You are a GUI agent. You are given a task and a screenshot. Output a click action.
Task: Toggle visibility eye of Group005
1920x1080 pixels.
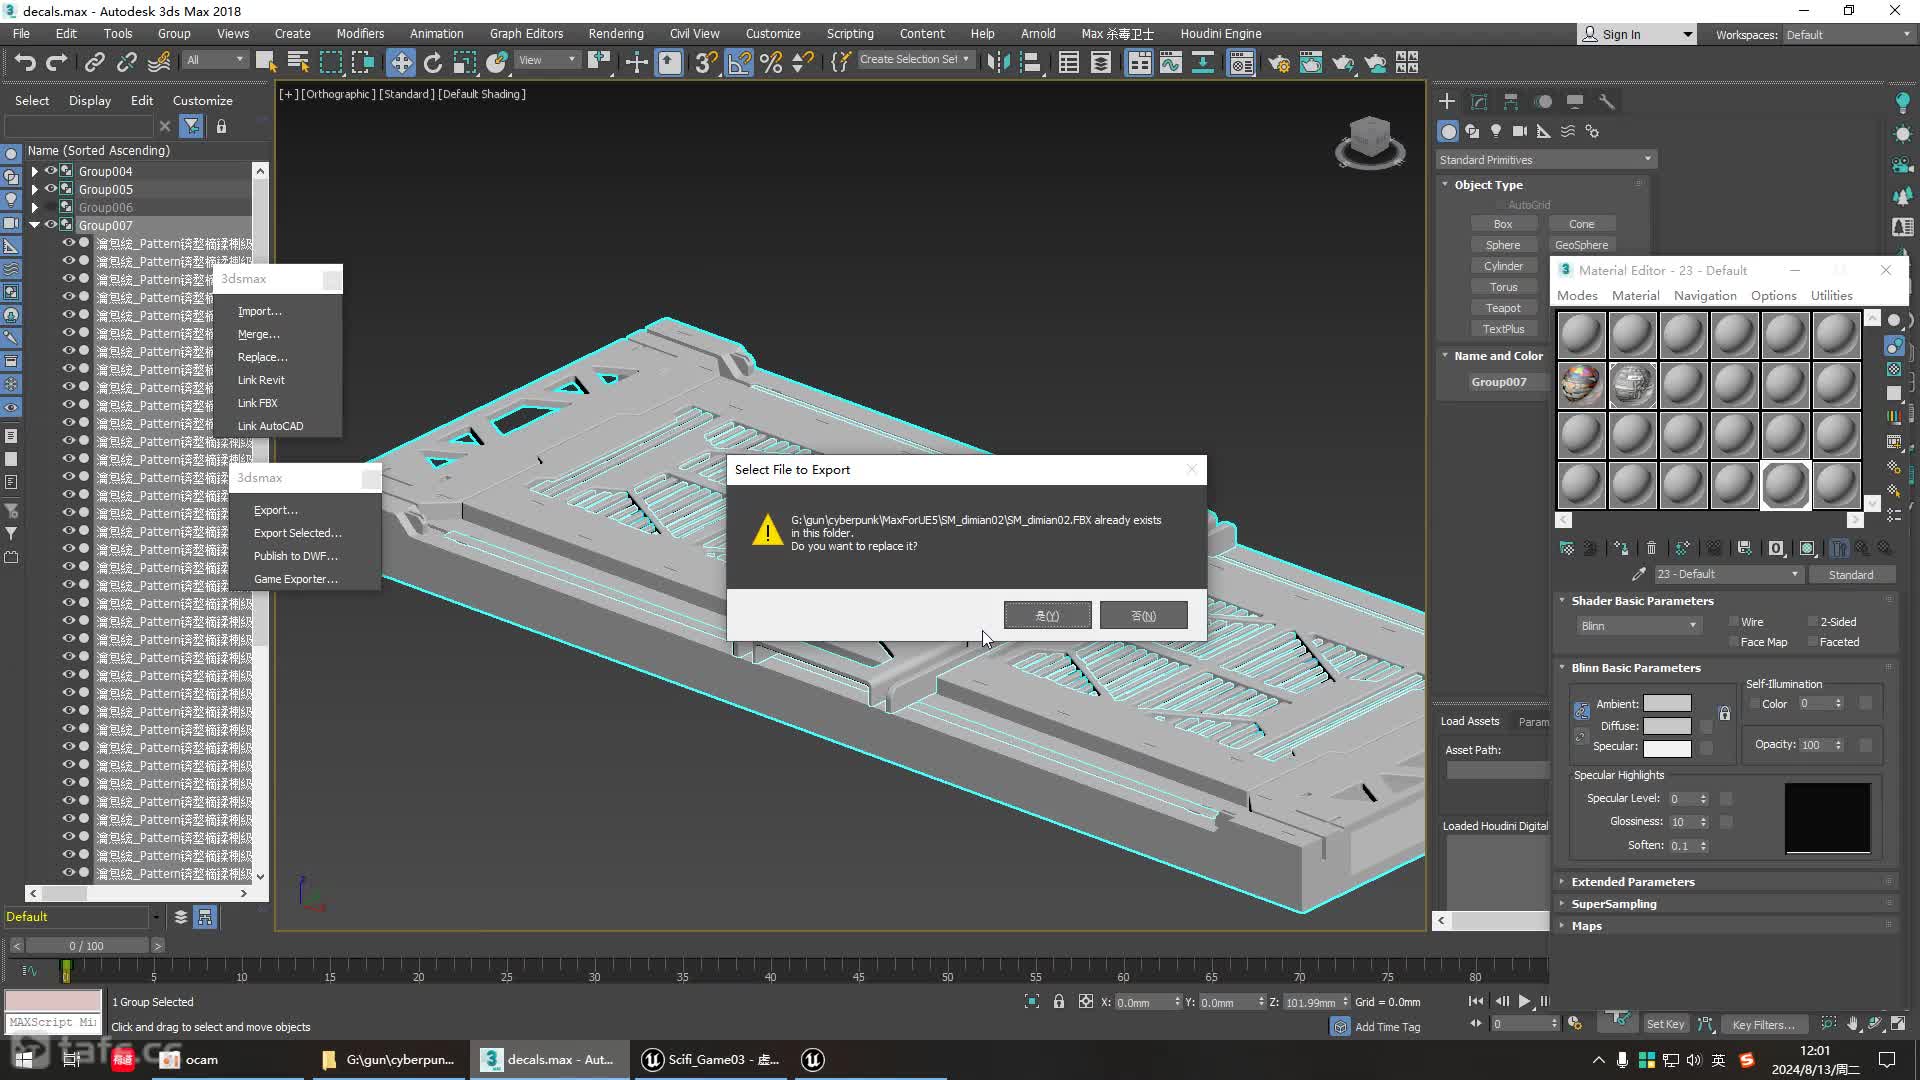pyautogui.click(x=50, y=189)
